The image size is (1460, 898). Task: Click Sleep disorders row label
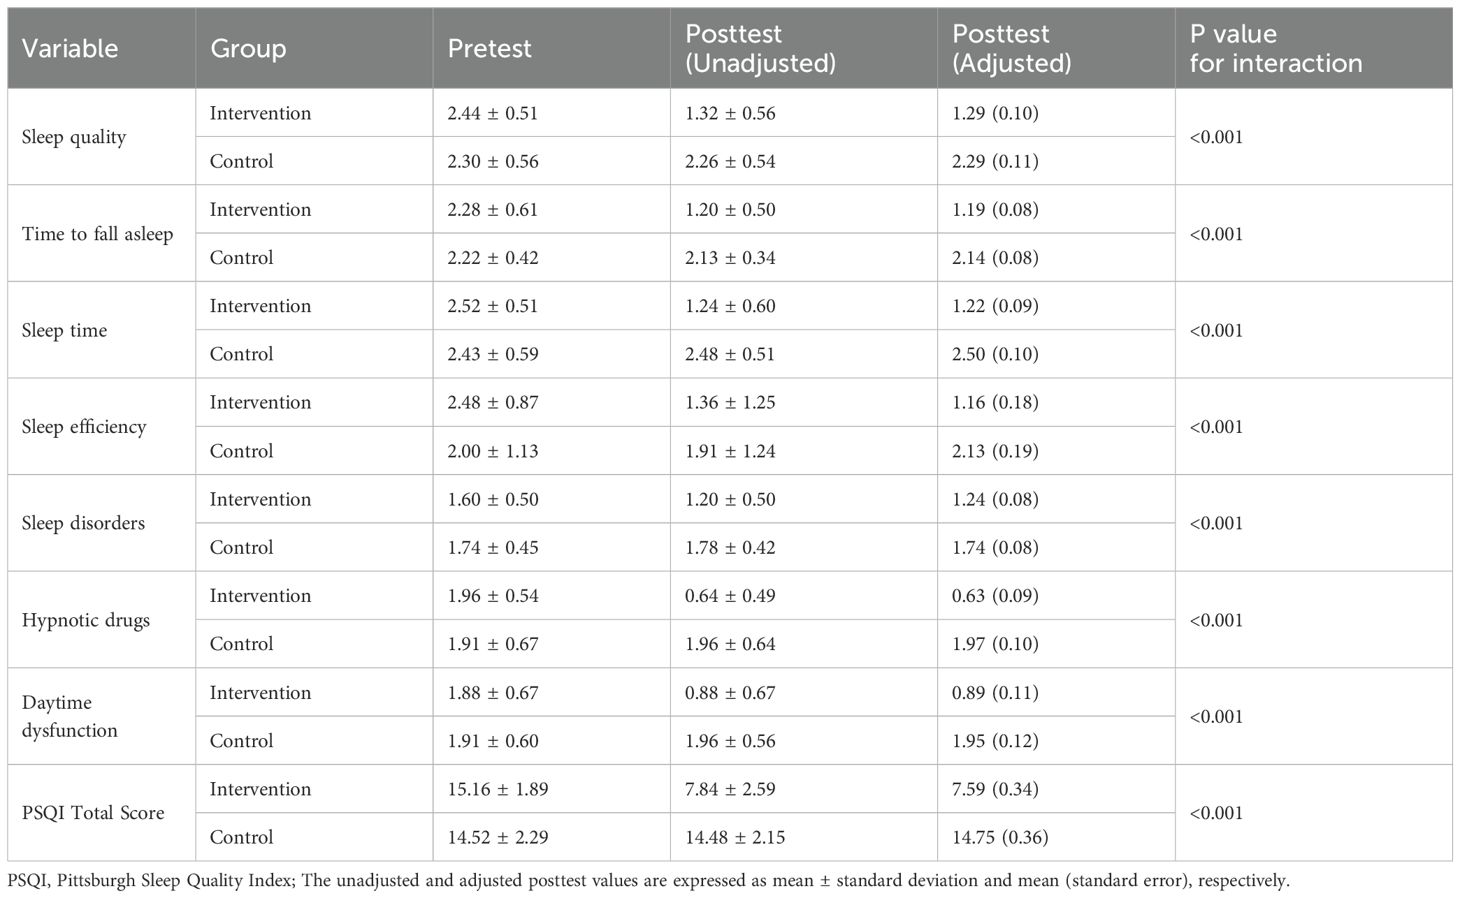click(x=83, y=523)
